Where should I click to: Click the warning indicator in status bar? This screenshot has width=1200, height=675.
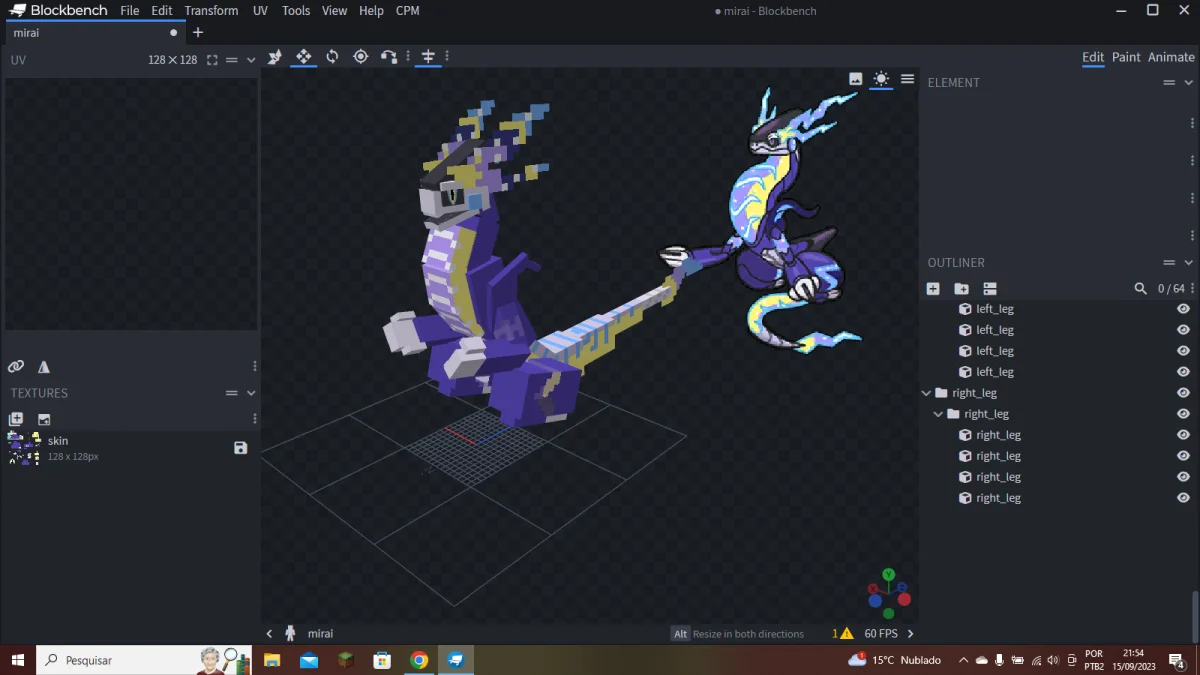click(842, 634)
